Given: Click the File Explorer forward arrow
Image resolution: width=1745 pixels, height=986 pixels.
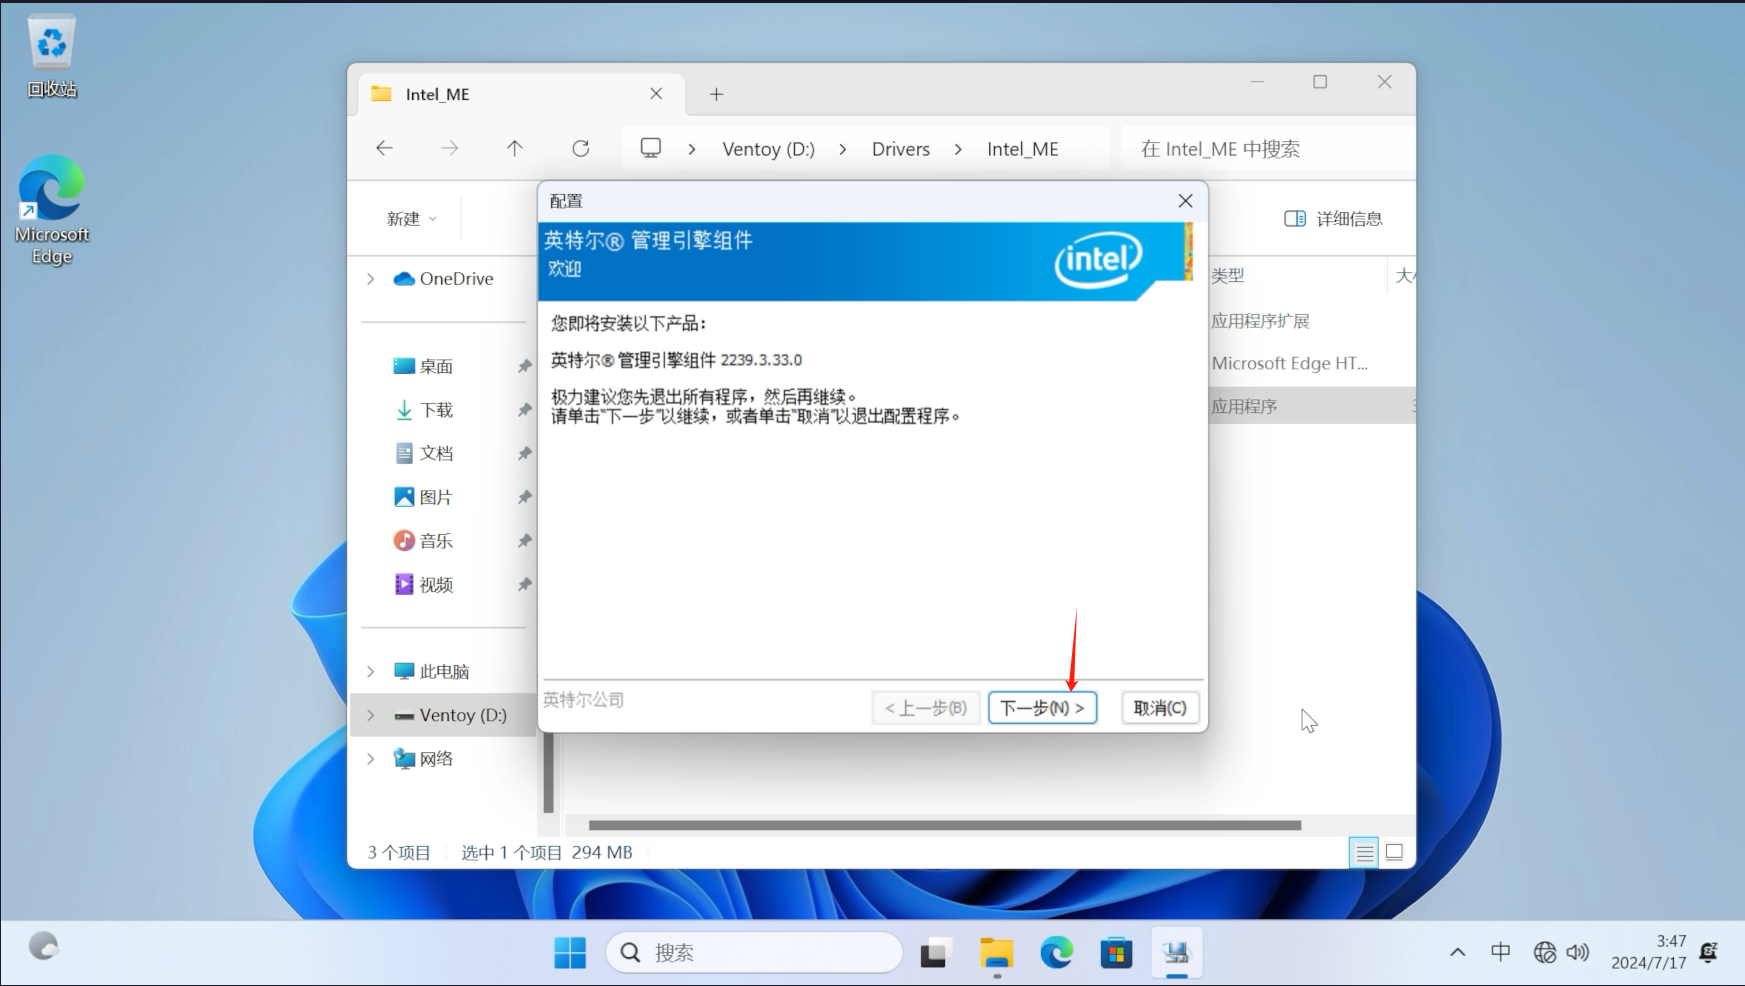Looking at the screenshot, I should coord(450,148).
